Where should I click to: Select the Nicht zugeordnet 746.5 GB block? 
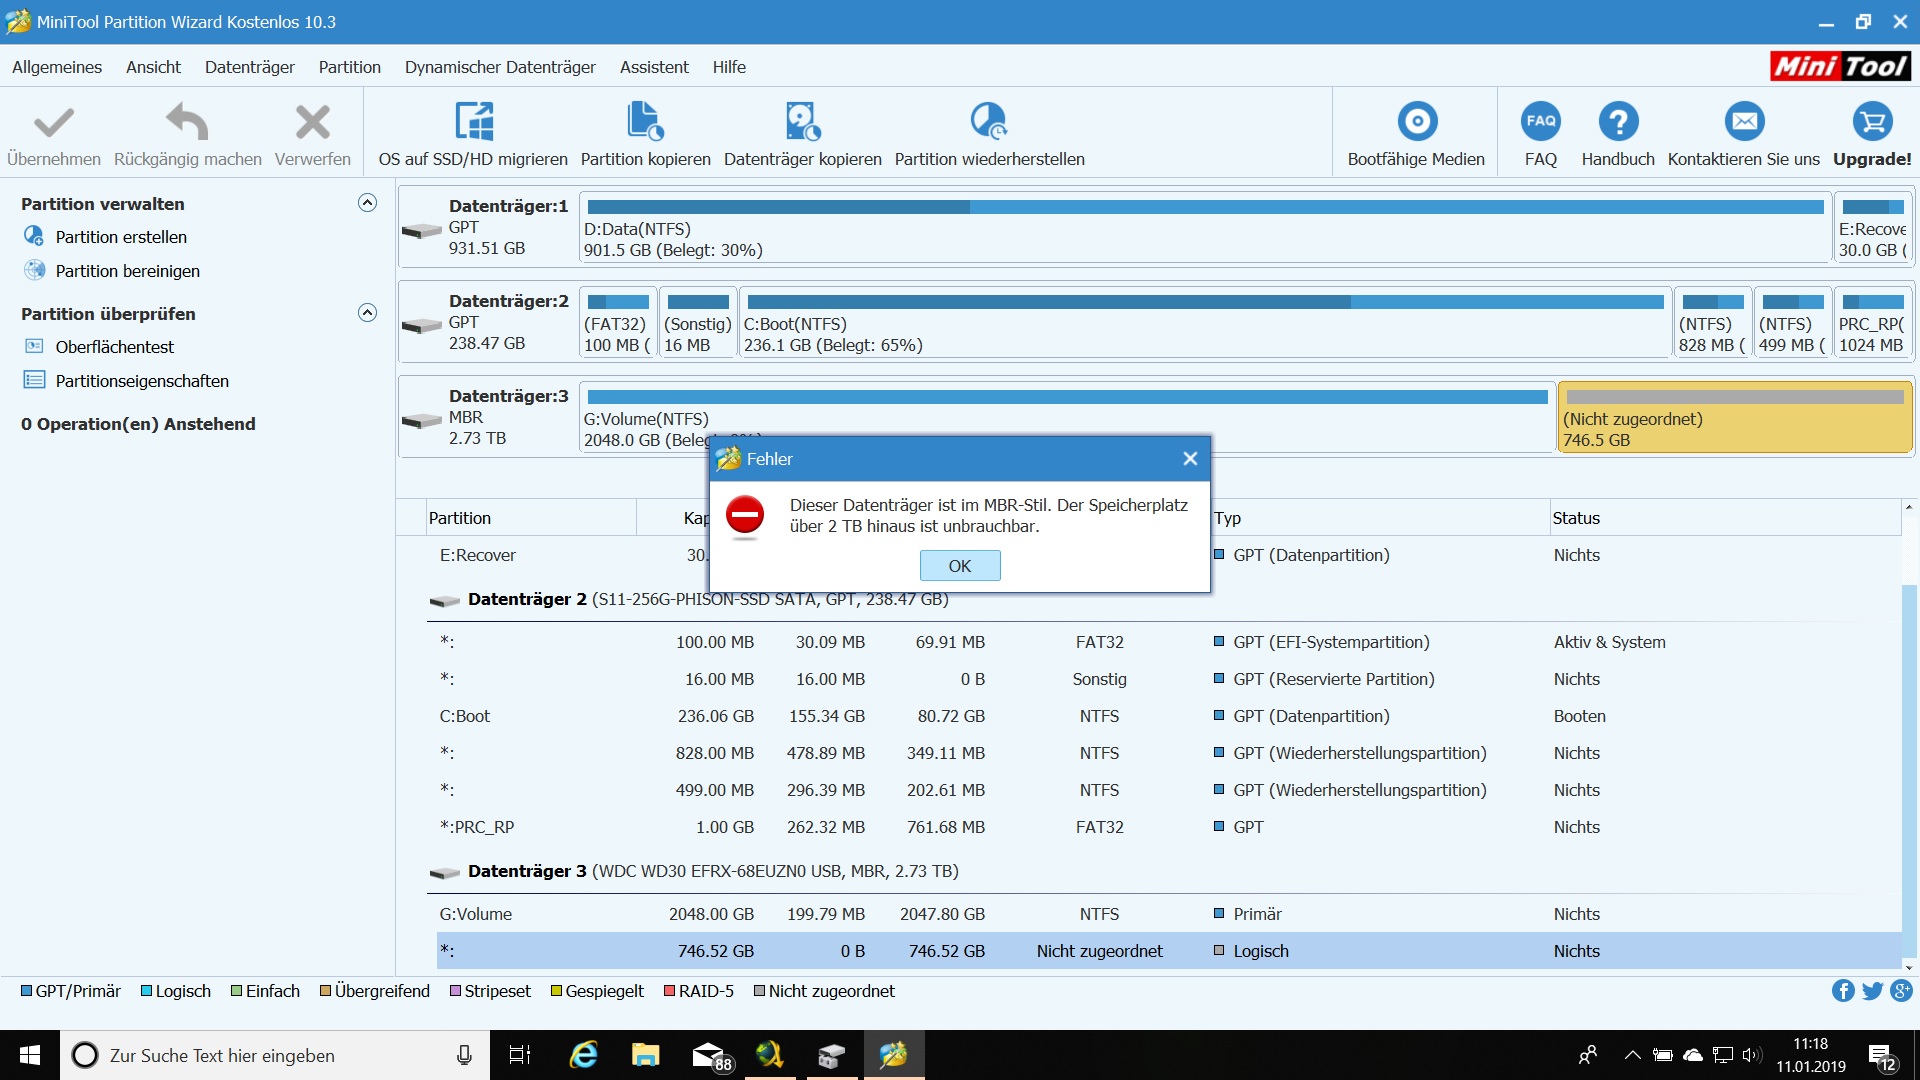[x=1734, y=418]
